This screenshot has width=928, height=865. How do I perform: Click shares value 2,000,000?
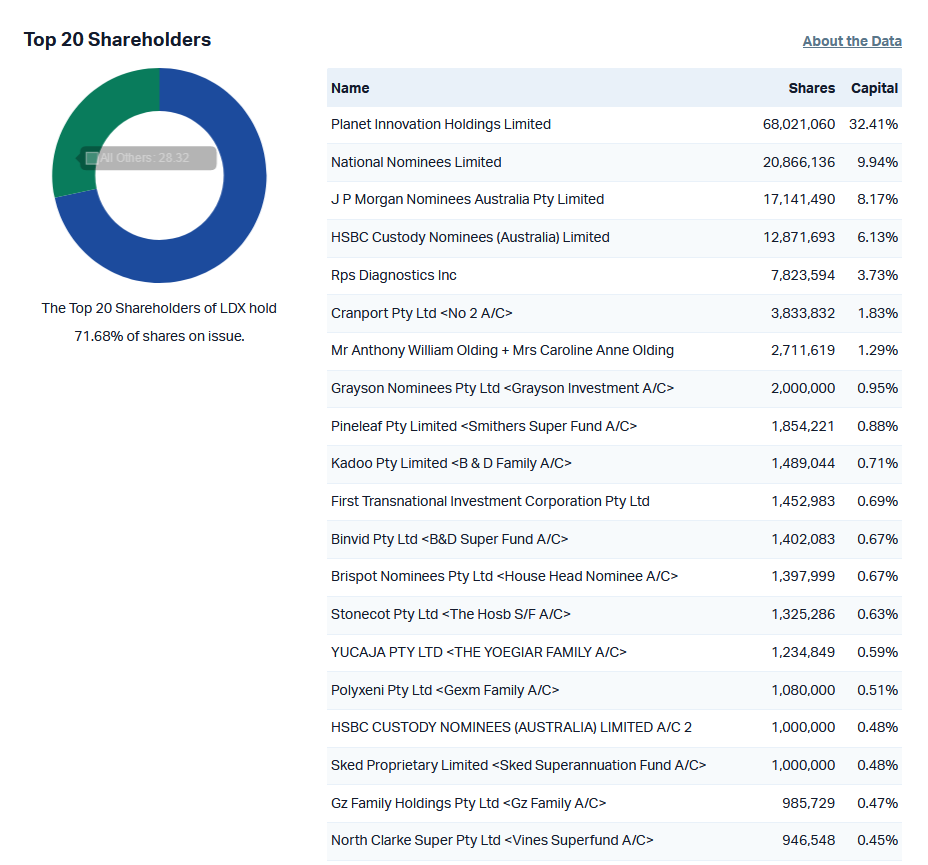click(803, 388)
